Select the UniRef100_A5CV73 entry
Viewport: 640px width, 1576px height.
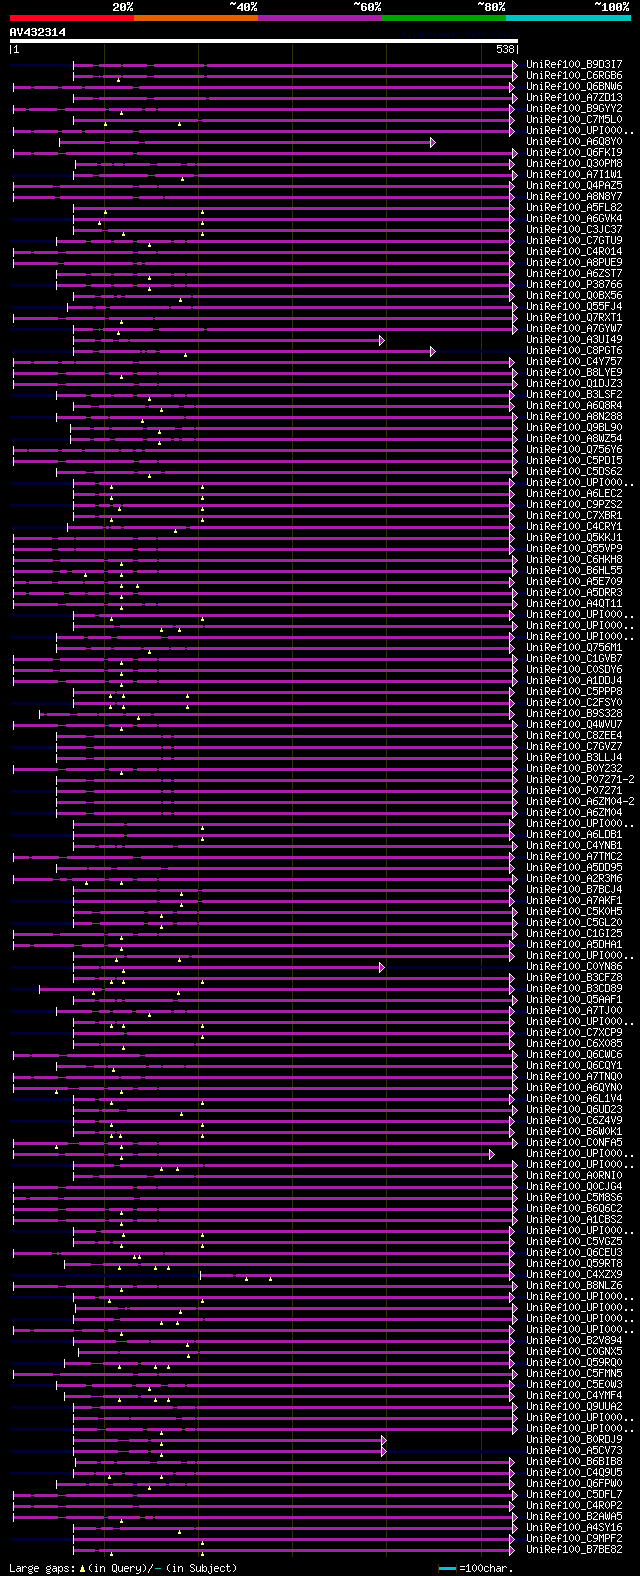click(574, 1450)
